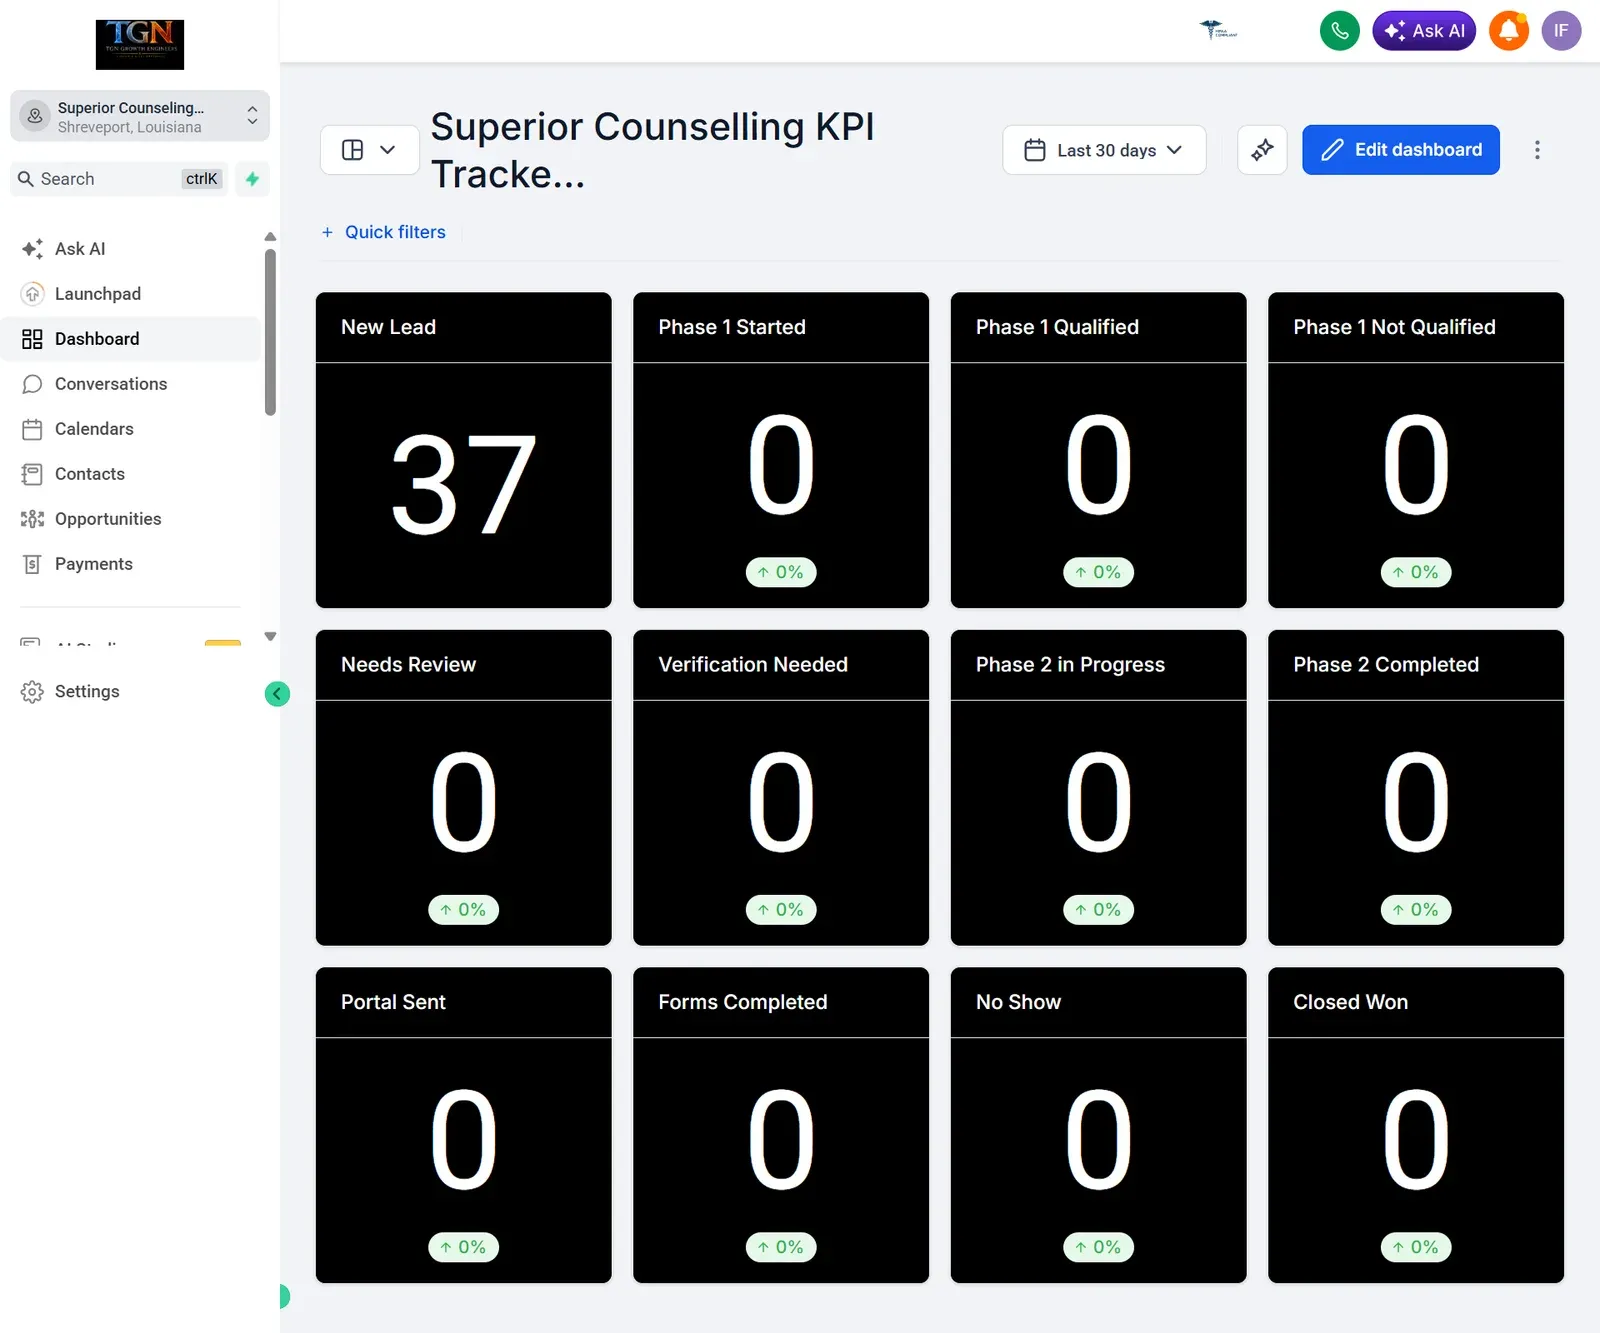The height and width of the screenshot is (1333, 1600).
Task: Click the Dashboard grid icon in sidebar
Action: tap(32, 339)
